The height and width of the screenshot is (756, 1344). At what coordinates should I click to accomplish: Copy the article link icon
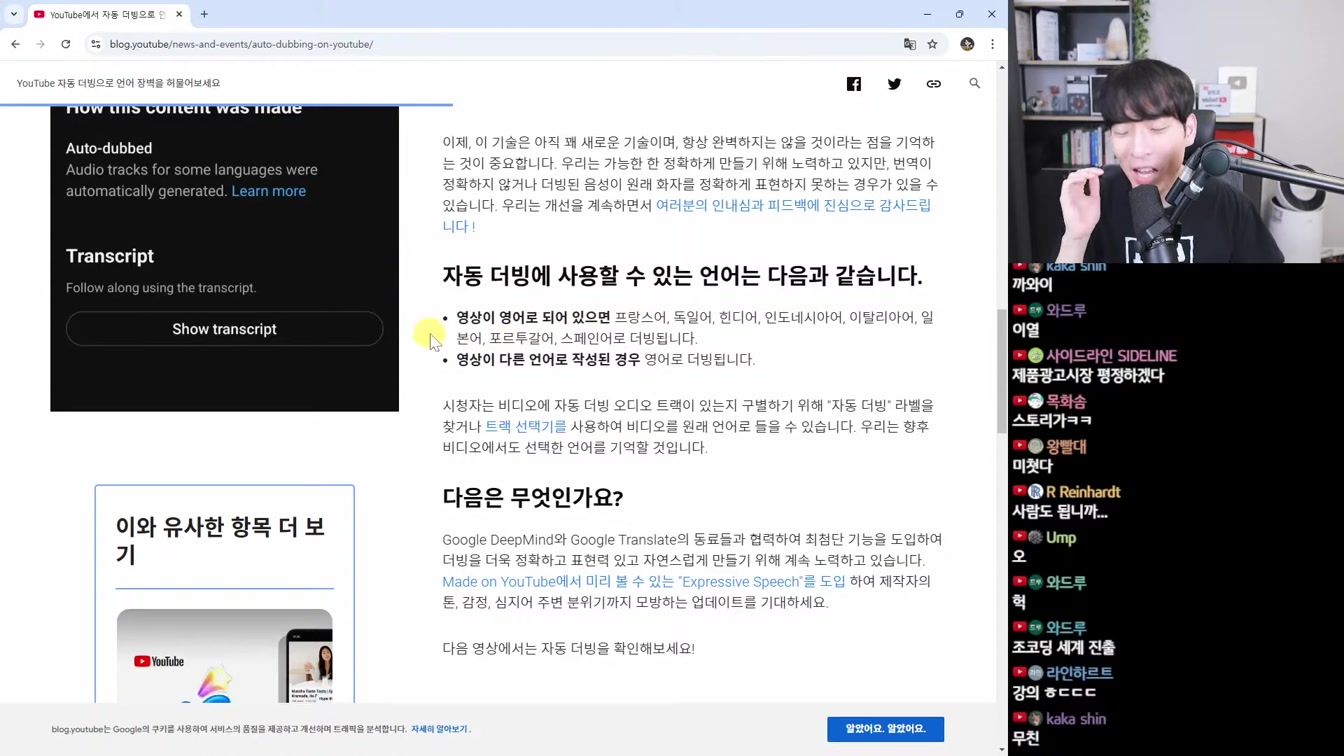click(934, 84)
